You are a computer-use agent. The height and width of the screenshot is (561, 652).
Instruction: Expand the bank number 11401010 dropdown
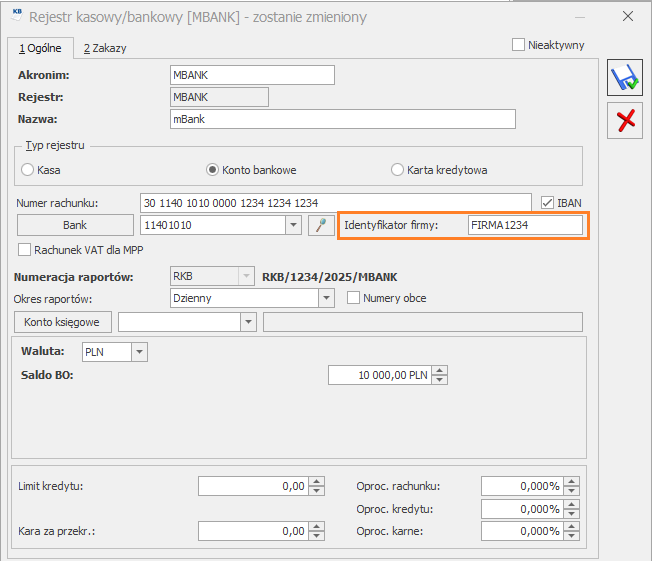[x=293, y=225]
